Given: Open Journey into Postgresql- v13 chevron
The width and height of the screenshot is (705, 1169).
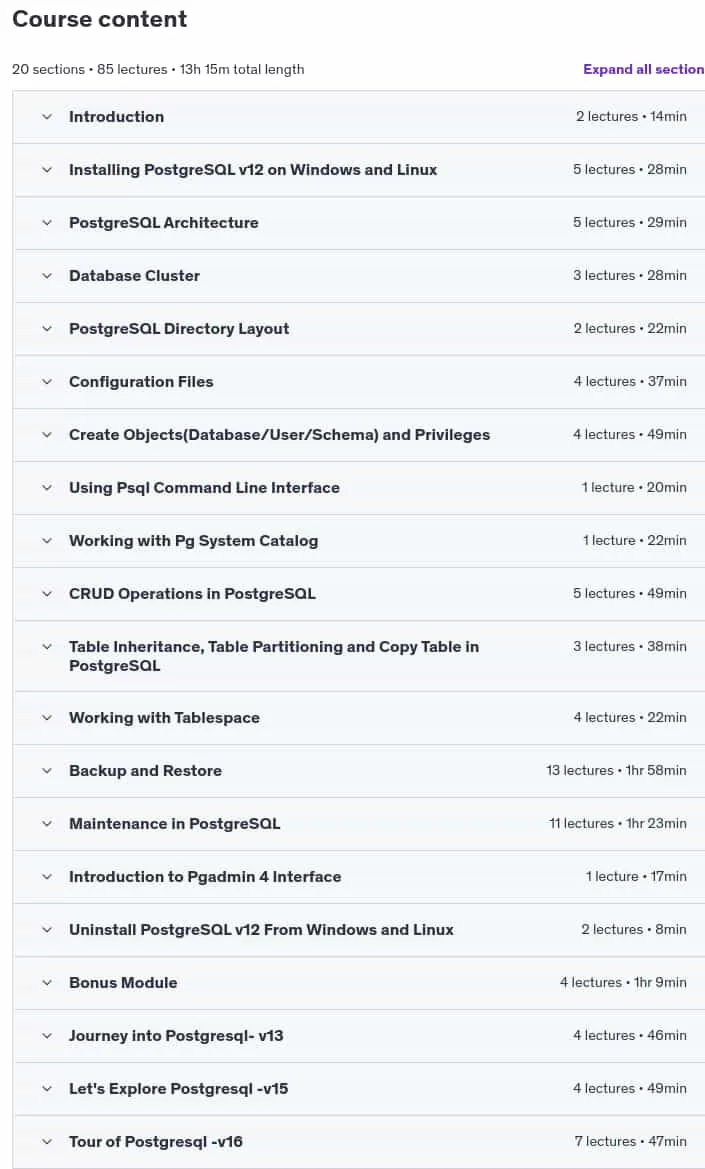Looking at the screenshot, I should [x=47, y=1036].
